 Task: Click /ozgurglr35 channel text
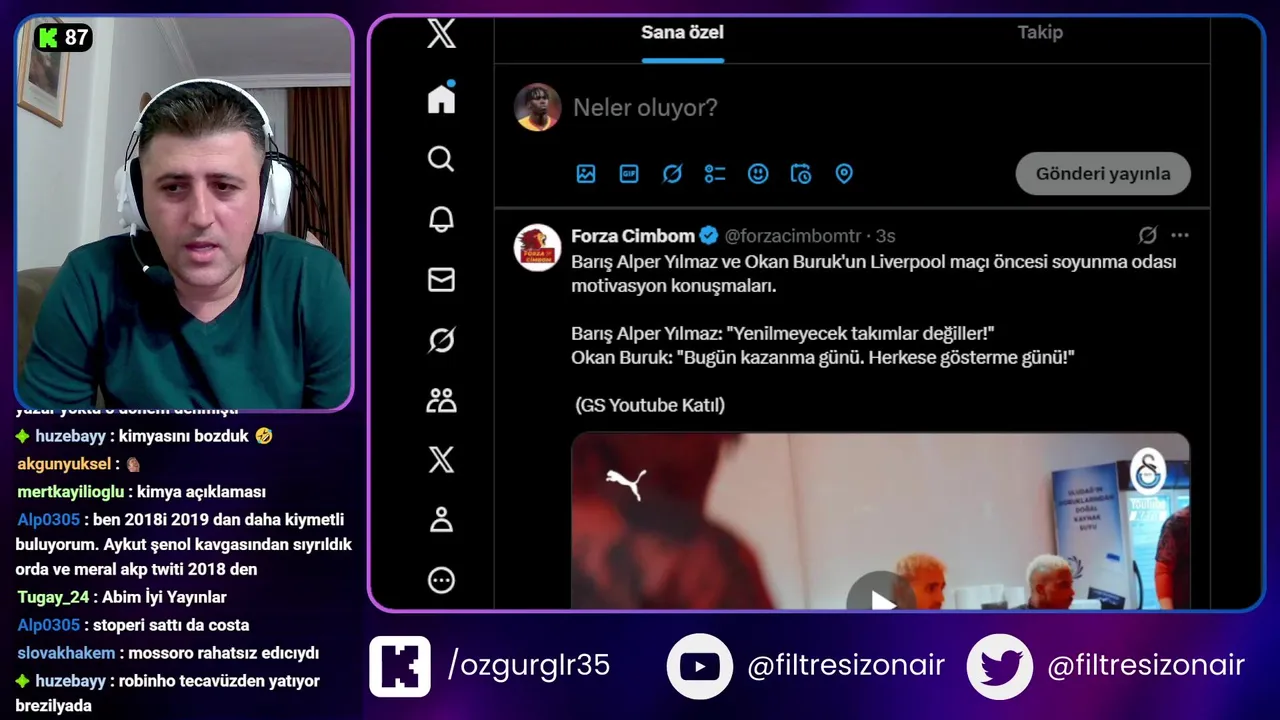pyautogui.click(x=529, y=666)
